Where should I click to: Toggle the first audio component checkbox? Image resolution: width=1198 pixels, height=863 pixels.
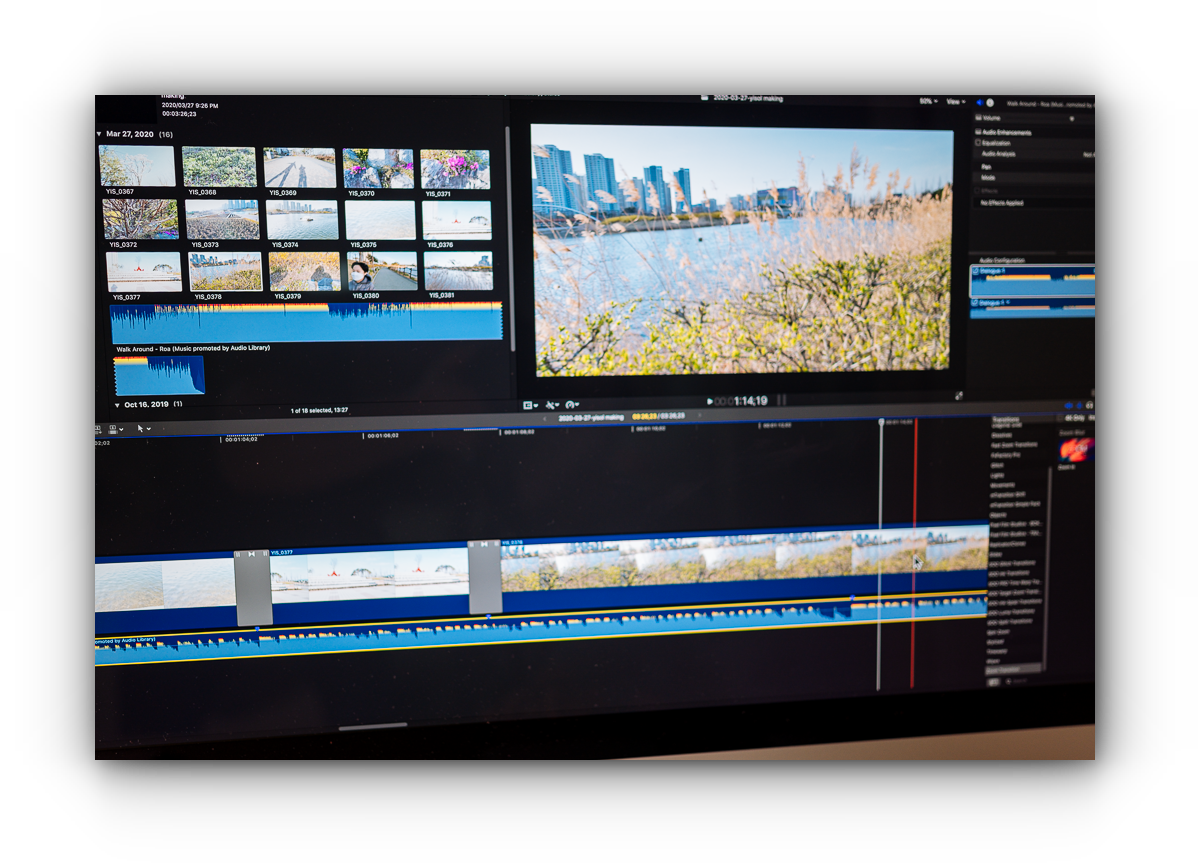tap(976, 270)
